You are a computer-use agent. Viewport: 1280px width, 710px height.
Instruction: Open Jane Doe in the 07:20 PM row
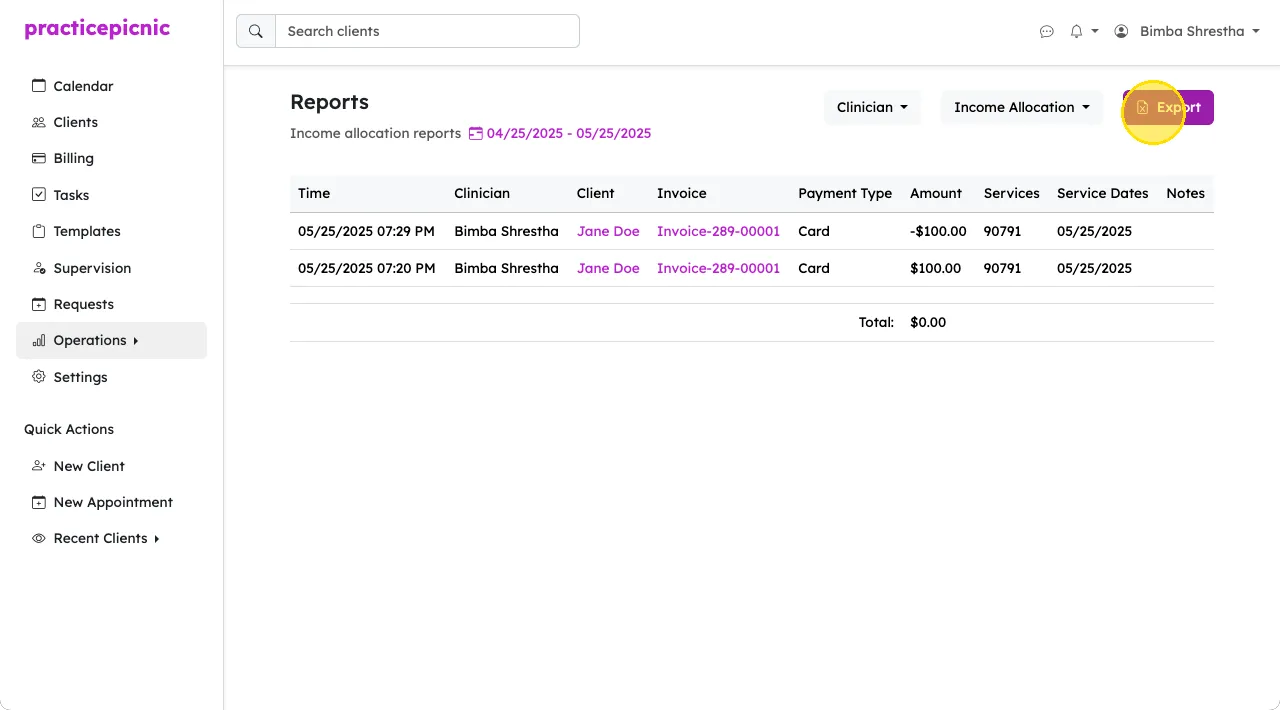click(608, 268)
